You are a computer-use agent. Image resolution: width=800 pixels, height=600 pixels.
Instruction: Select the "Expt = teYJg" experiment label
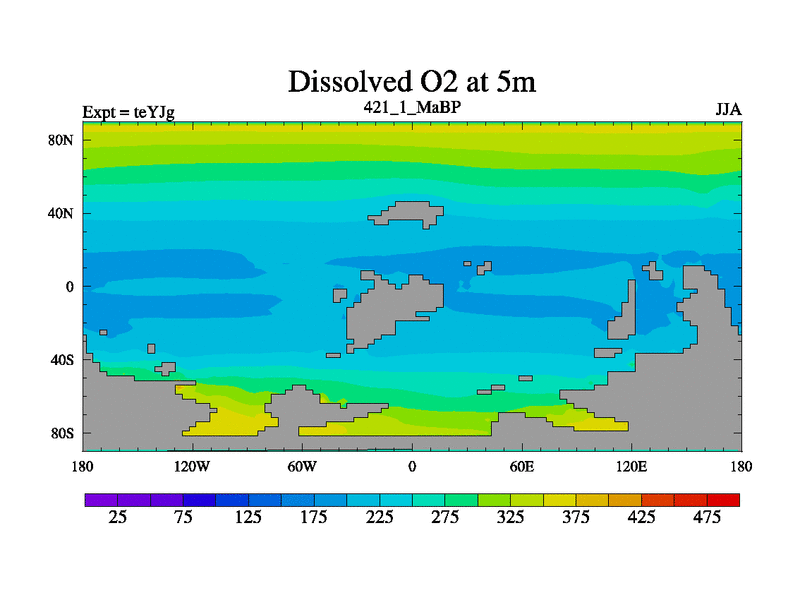click(128, 112)
